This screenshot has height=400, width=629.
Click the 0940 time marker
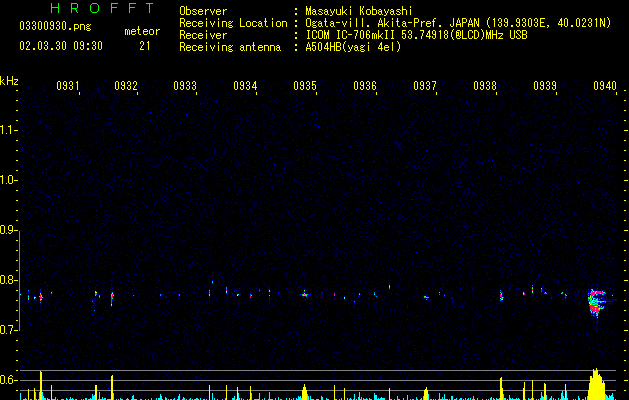(605, 86)
